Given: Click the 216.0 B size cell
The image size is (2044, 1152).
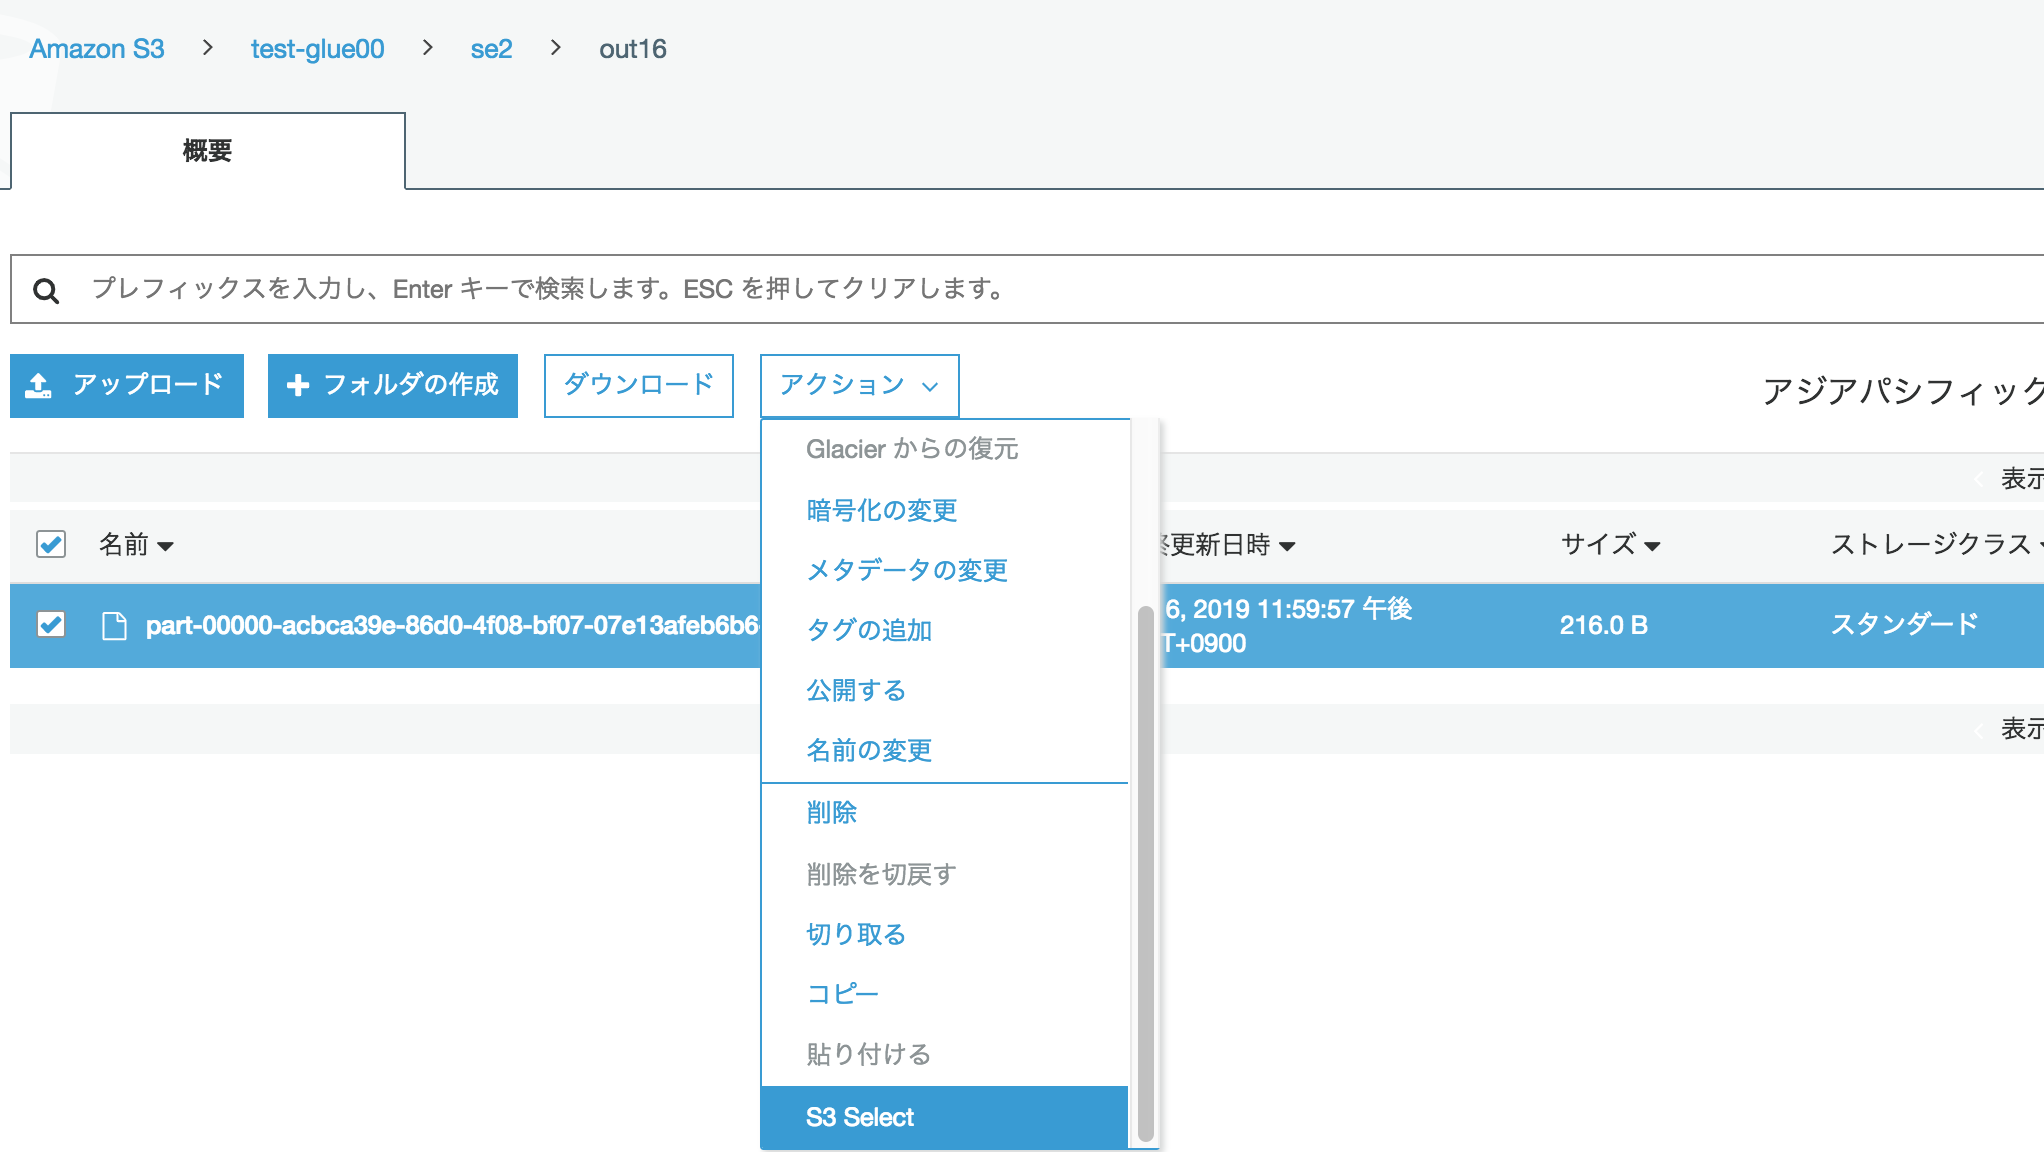Looking at the screenshot, I should (x=1604, y=625).
